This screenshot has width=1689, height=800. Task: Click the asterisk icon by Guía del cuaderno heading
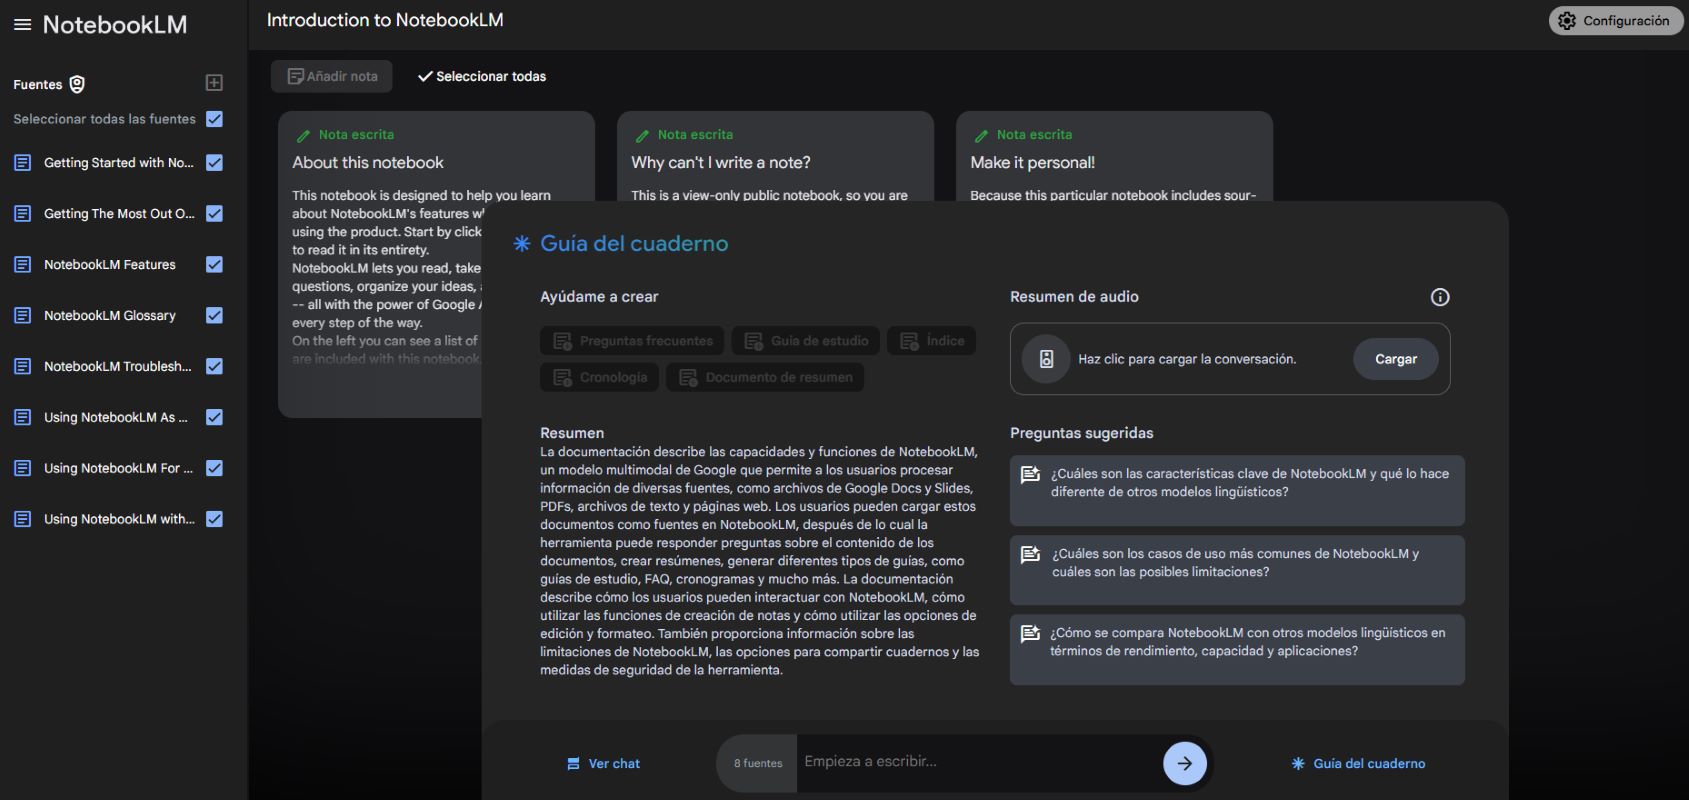click(521, 243)
